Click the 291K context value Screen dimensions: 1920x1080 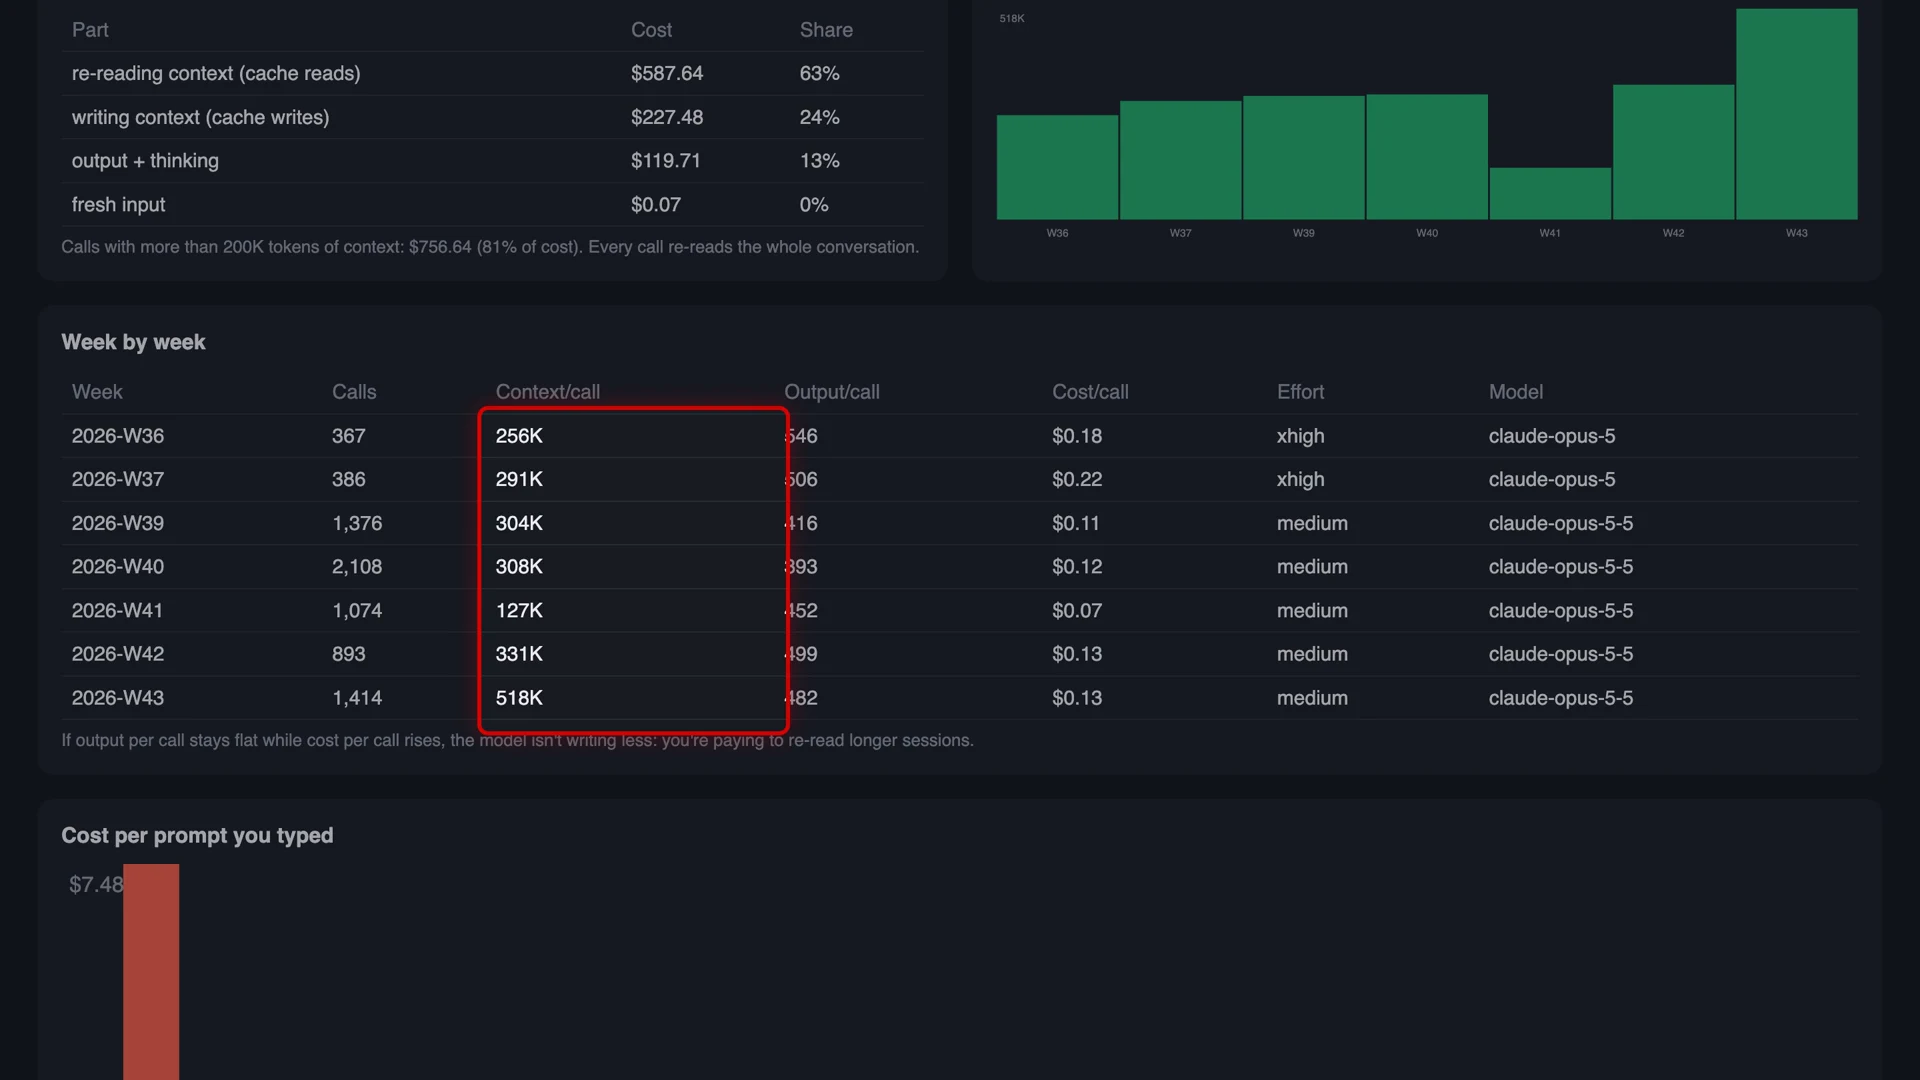(x=519, y=479)
